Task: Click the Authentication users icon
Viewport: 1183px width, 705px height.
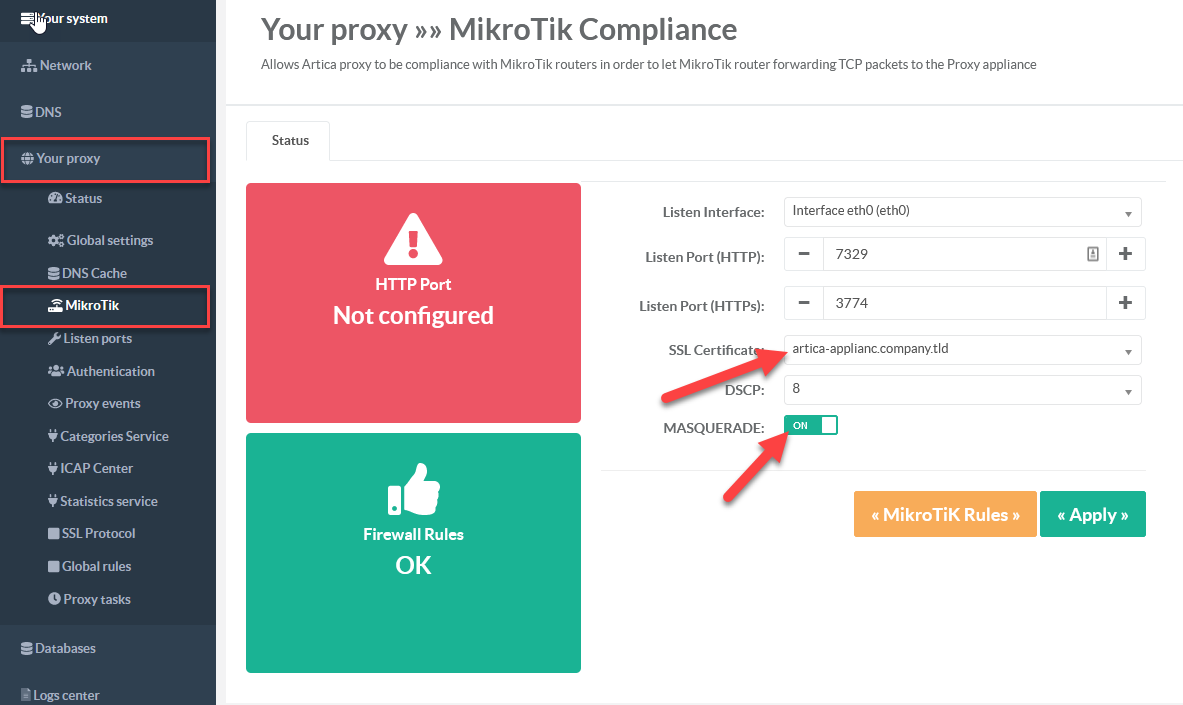Action: tap(56, 371)
